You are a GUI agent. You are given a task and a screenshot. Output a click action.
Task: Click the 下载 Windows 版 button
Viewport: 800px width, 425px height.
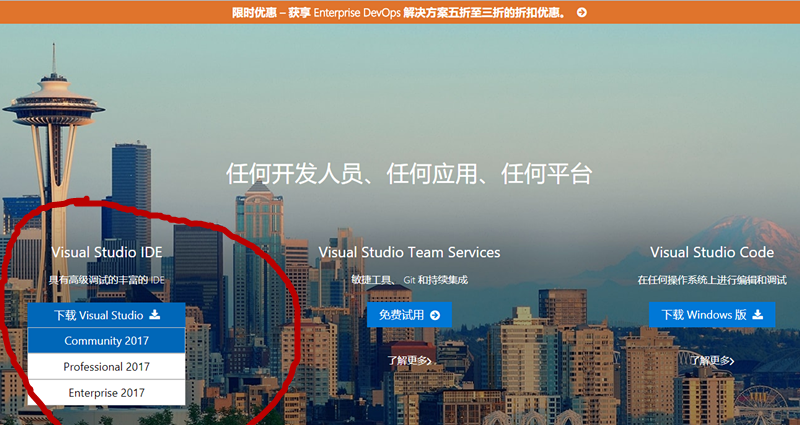click(712, 315)
